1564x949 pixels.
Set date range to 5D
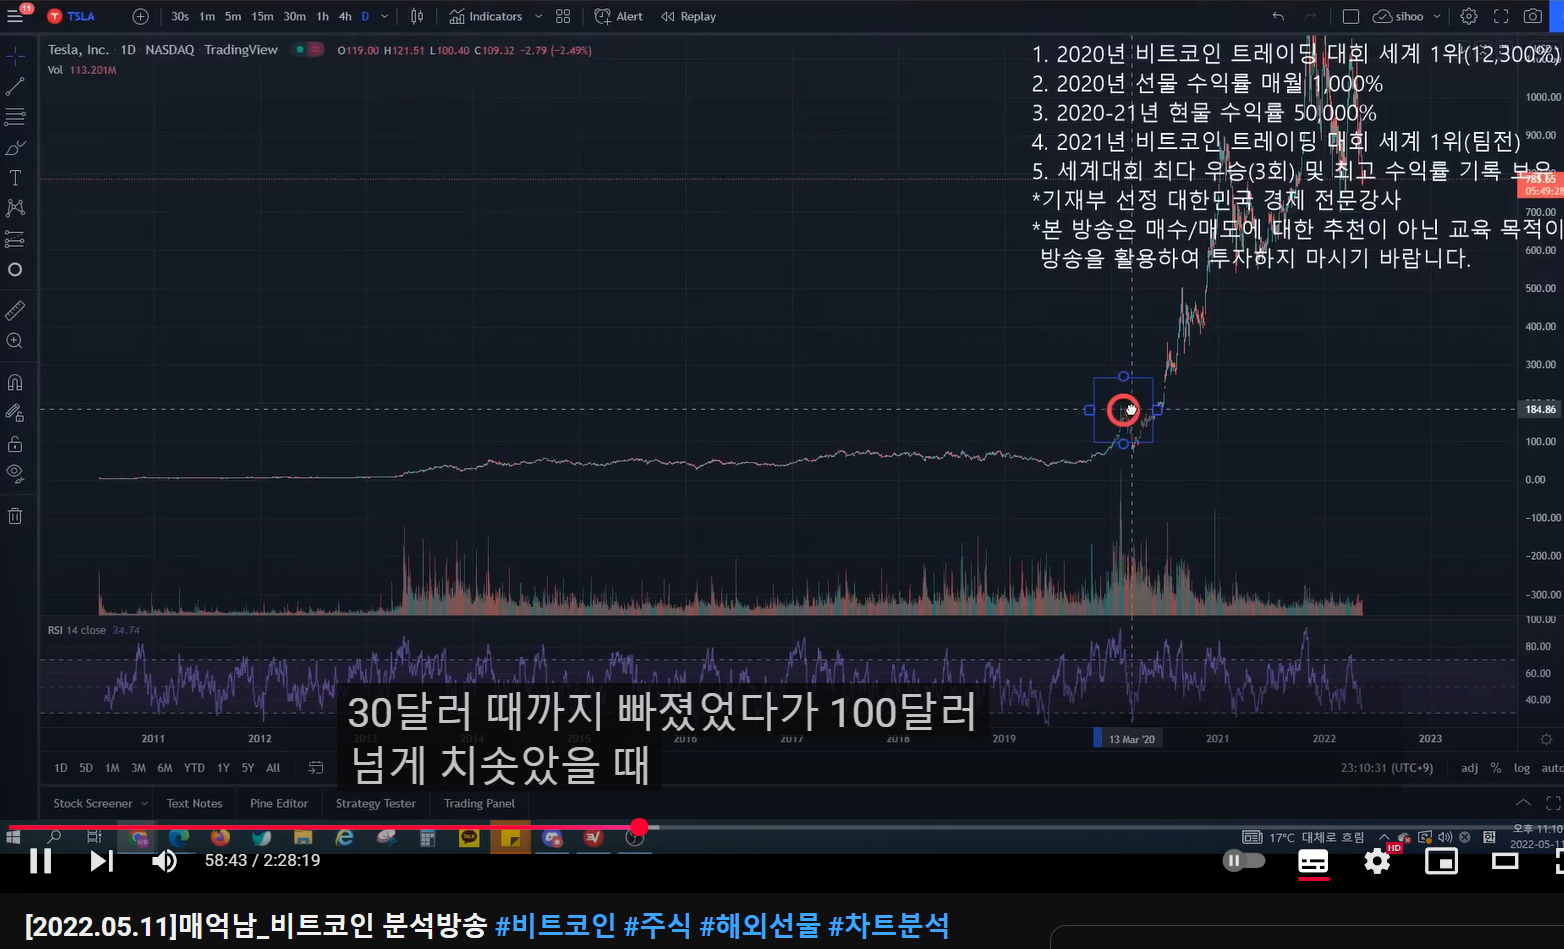coord(86,768)
